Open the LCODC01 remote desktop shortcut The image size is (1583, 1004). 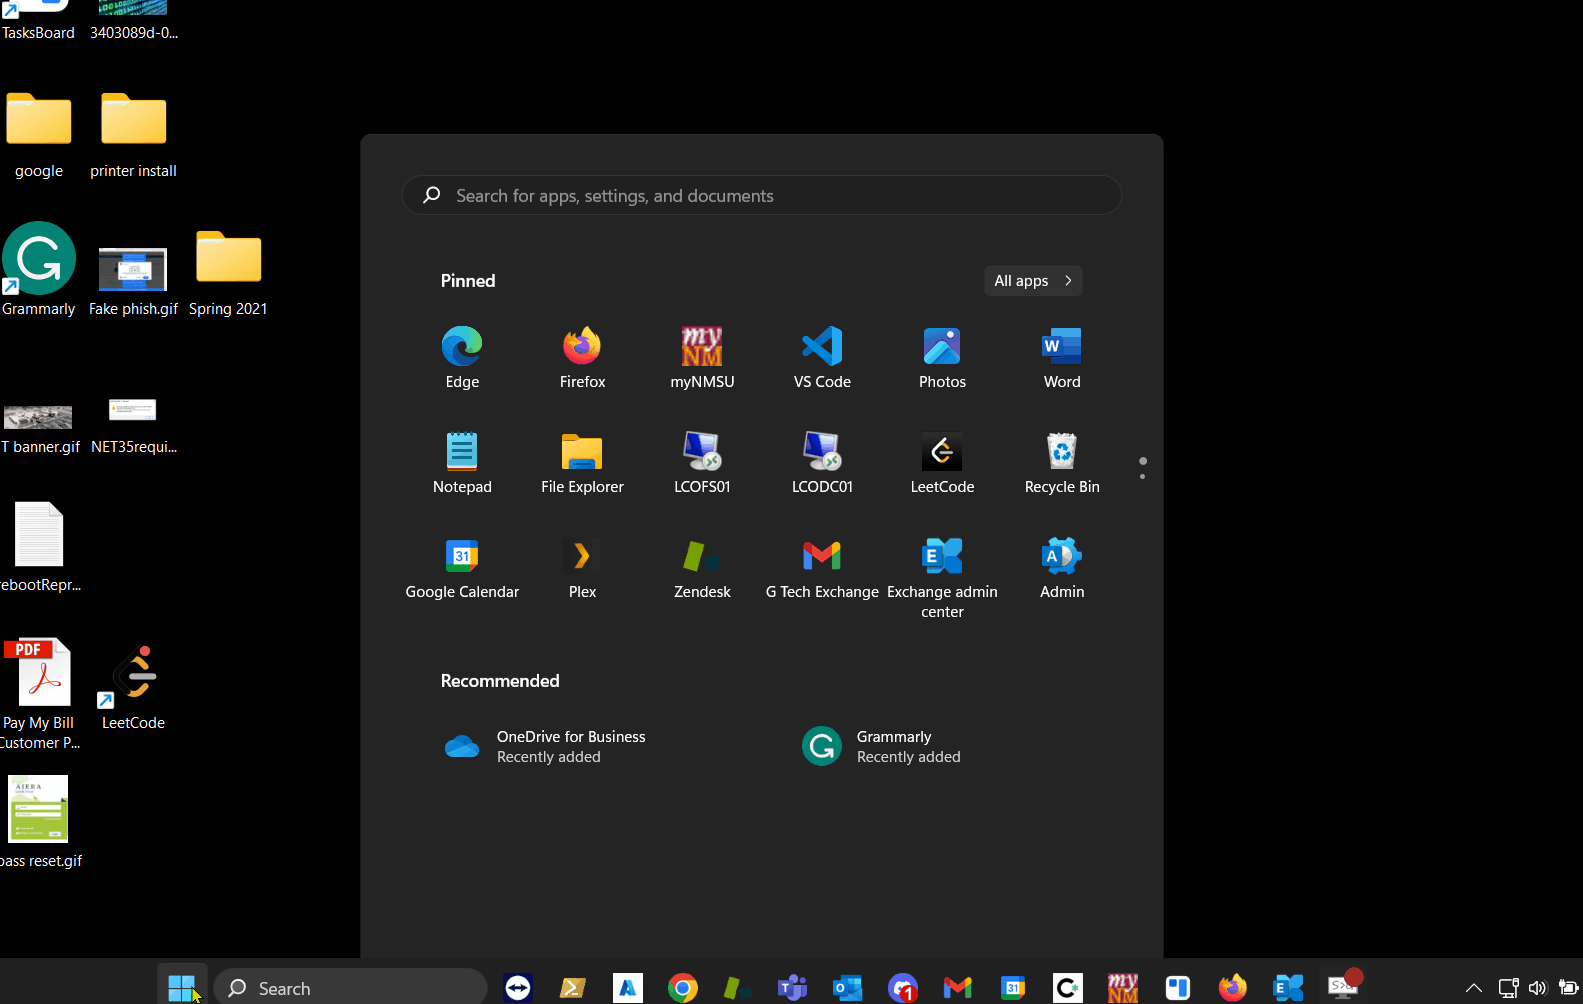point(822,462)
